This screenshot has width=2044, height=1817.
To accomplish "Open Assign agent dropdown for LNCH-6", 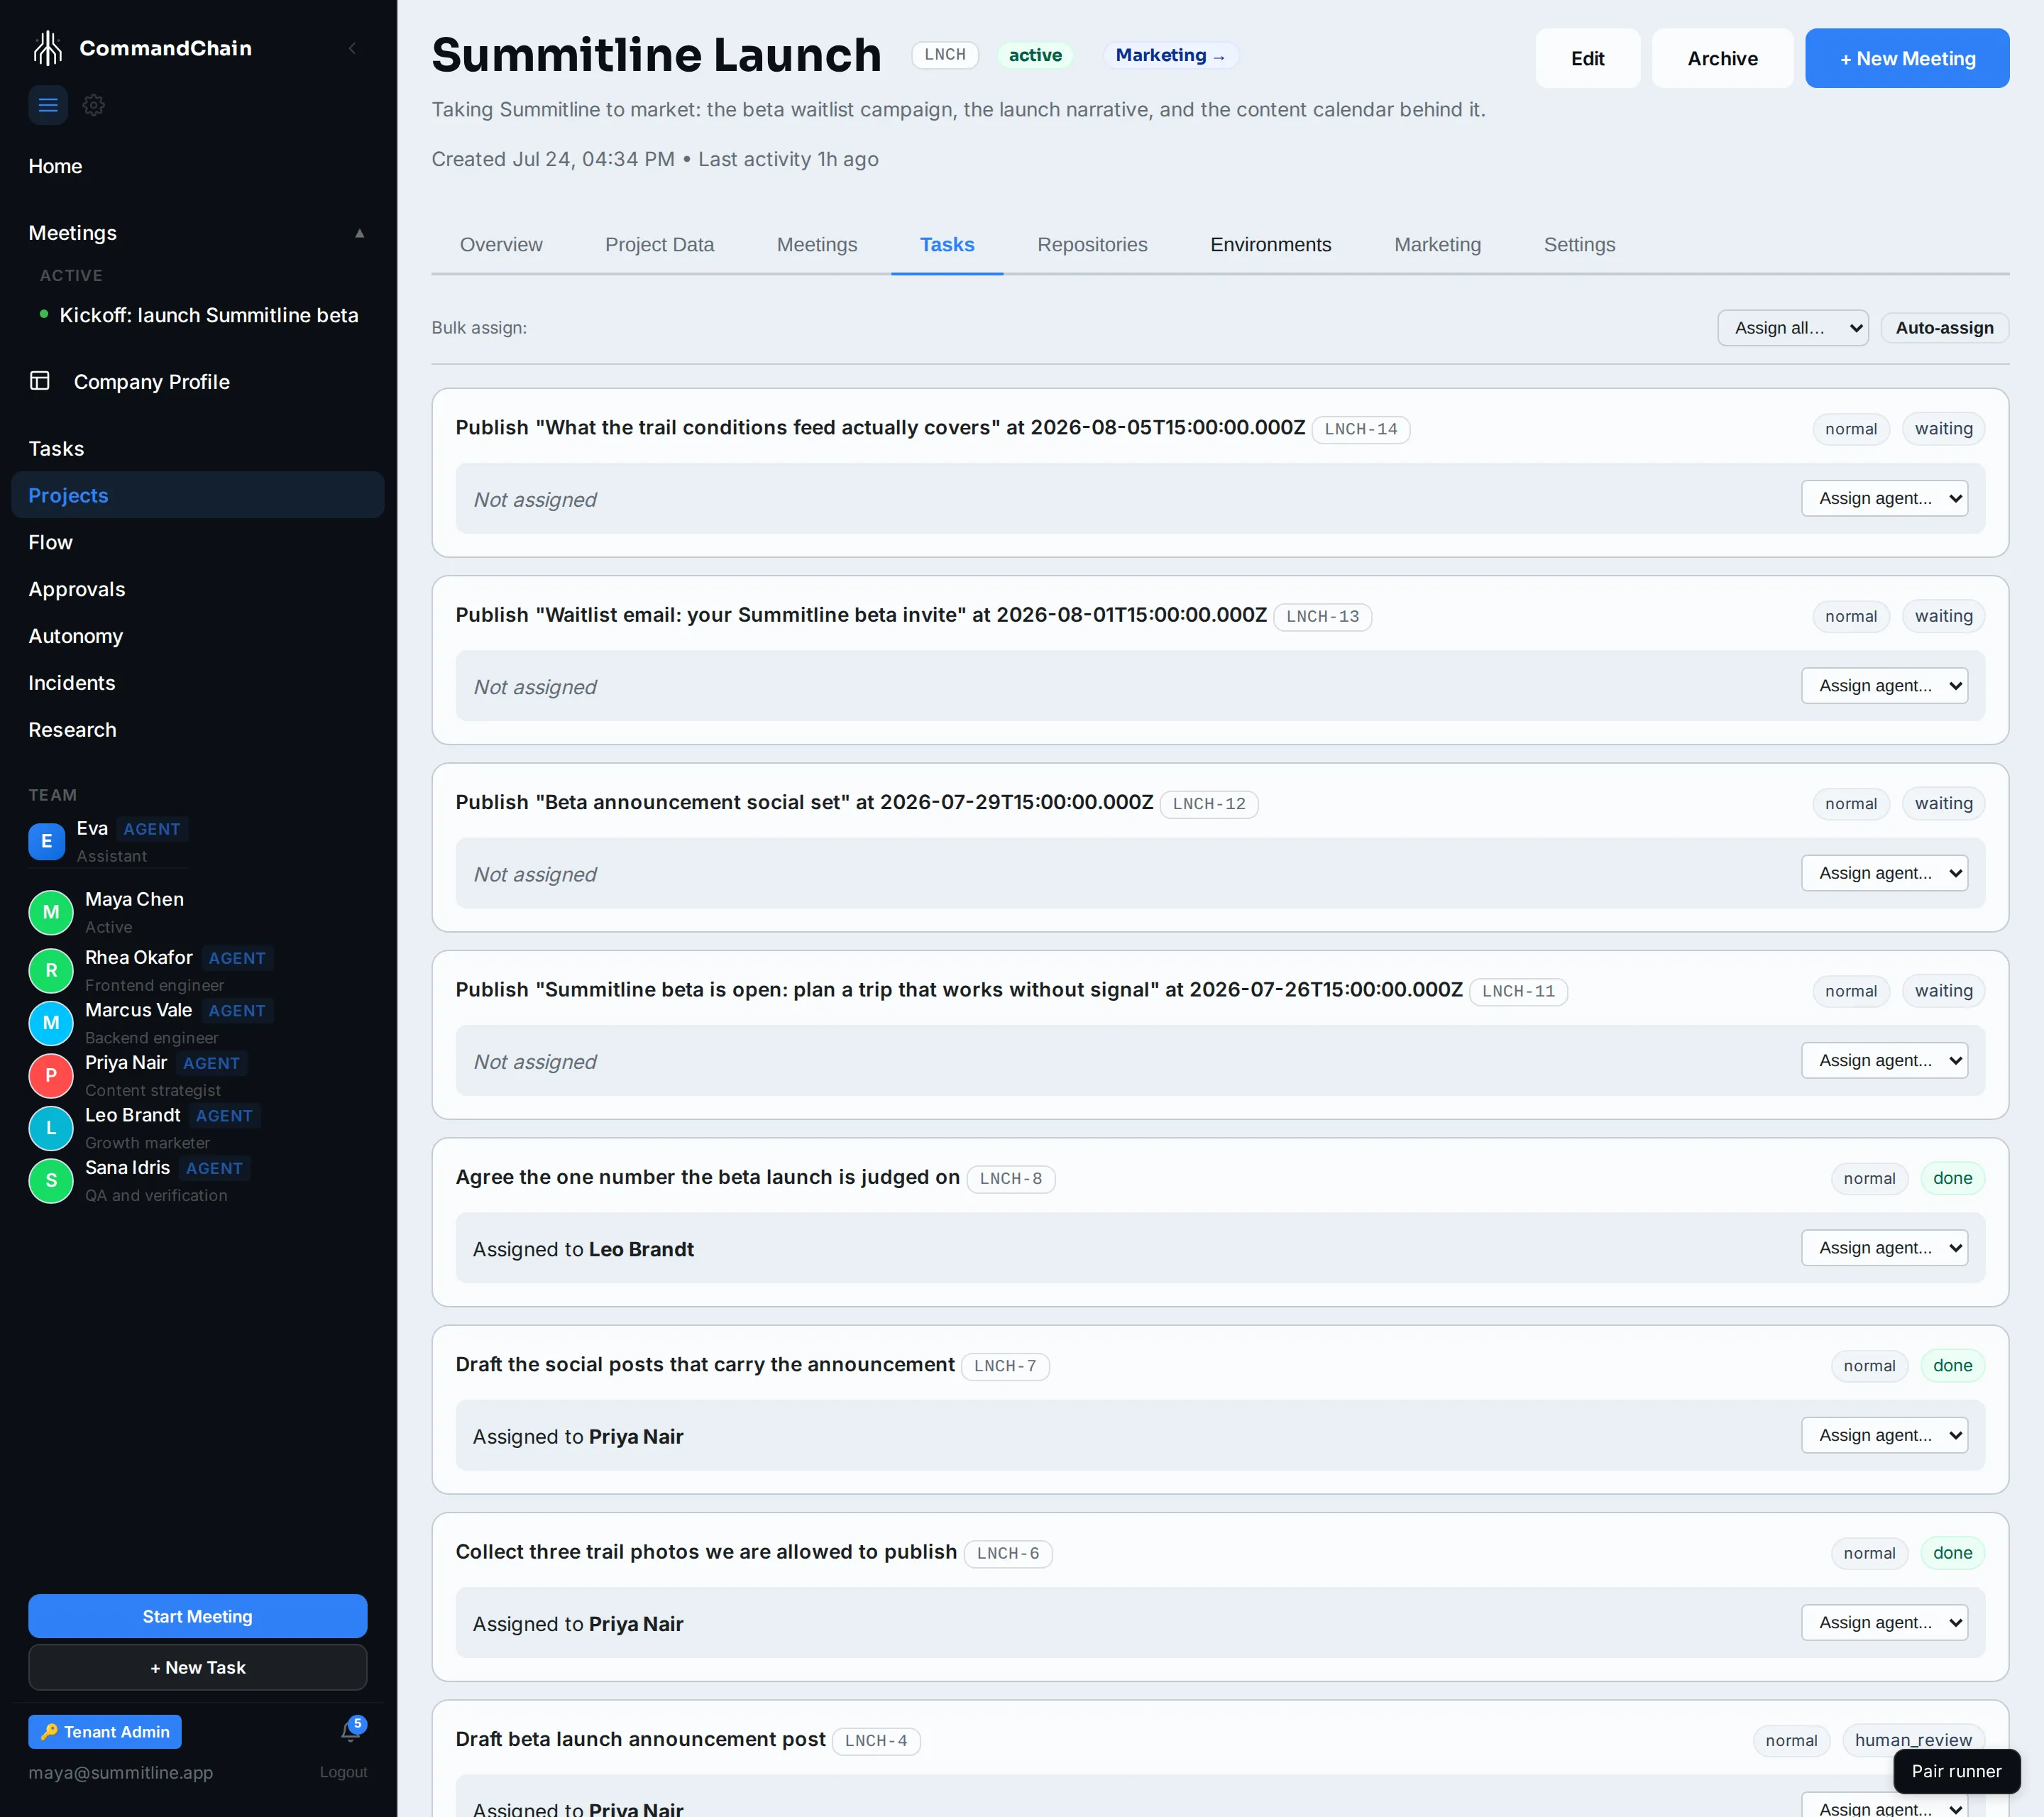I will (x=1884, y=1622).
